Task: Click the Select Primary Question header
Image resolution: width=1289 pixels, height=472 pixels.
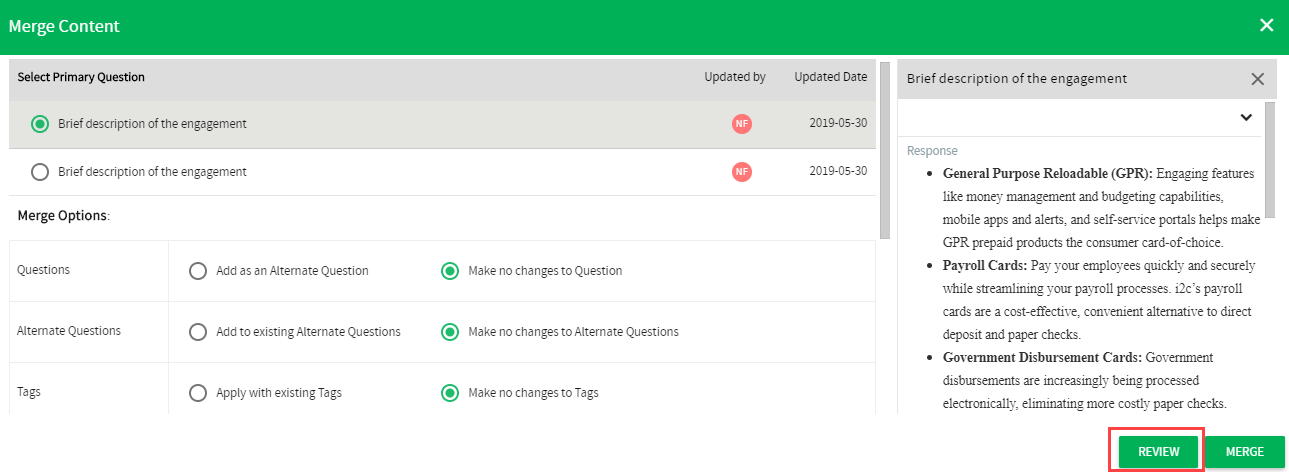Action: tap(81, 77)
